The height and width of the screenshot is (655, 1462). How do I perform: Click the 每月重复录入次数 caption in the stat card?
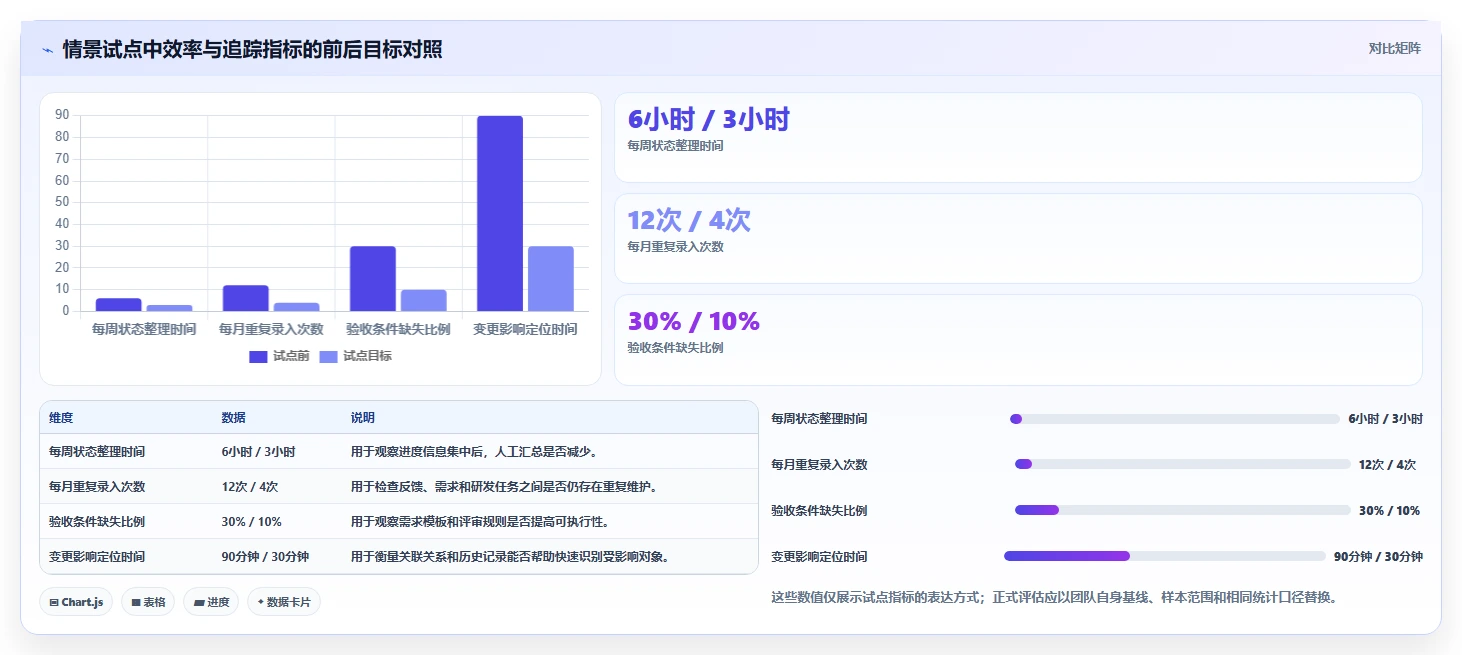tap(675, 247)
